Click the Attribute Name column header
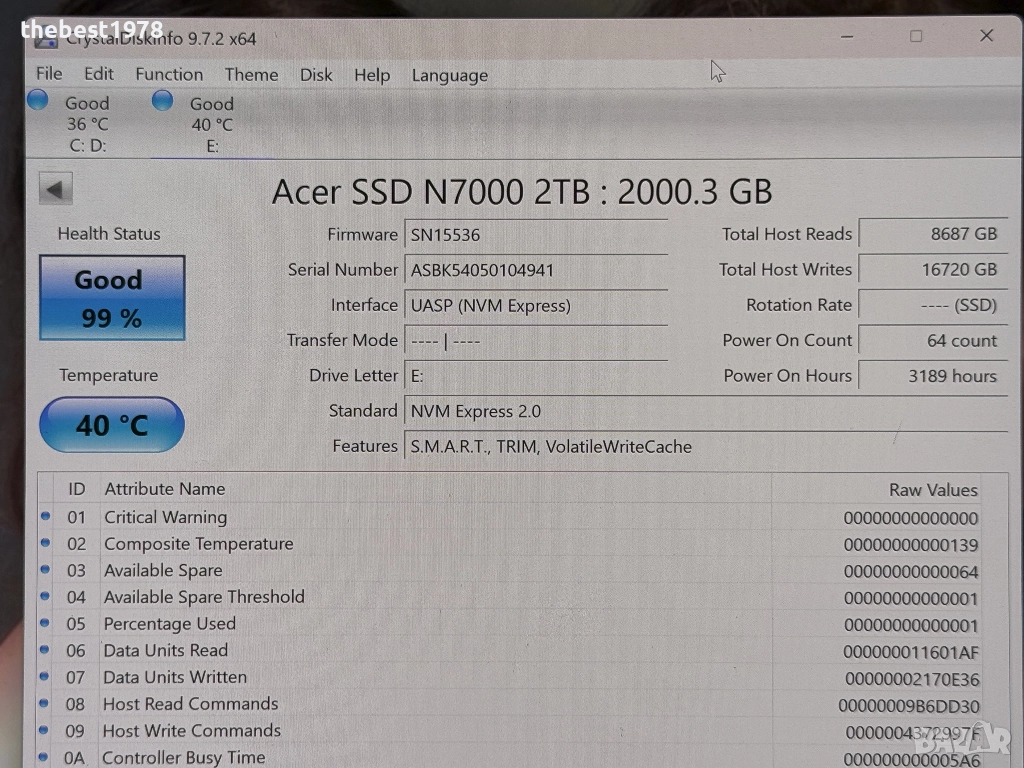1024x768 pixels. click(x=165, y=489)
